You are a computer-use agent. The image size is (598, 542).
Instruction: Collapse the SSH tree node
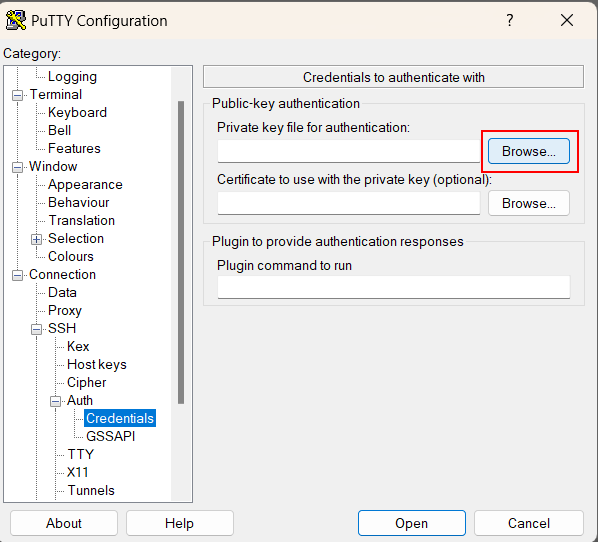coord(36,329)
